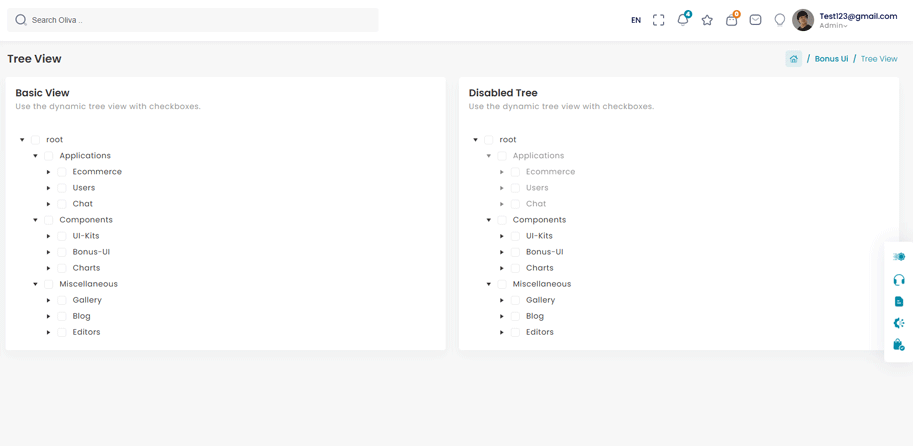Select Editors label in Disabled Tree
The height and width of the screenshot is (446, 913).
click(540, 332)
